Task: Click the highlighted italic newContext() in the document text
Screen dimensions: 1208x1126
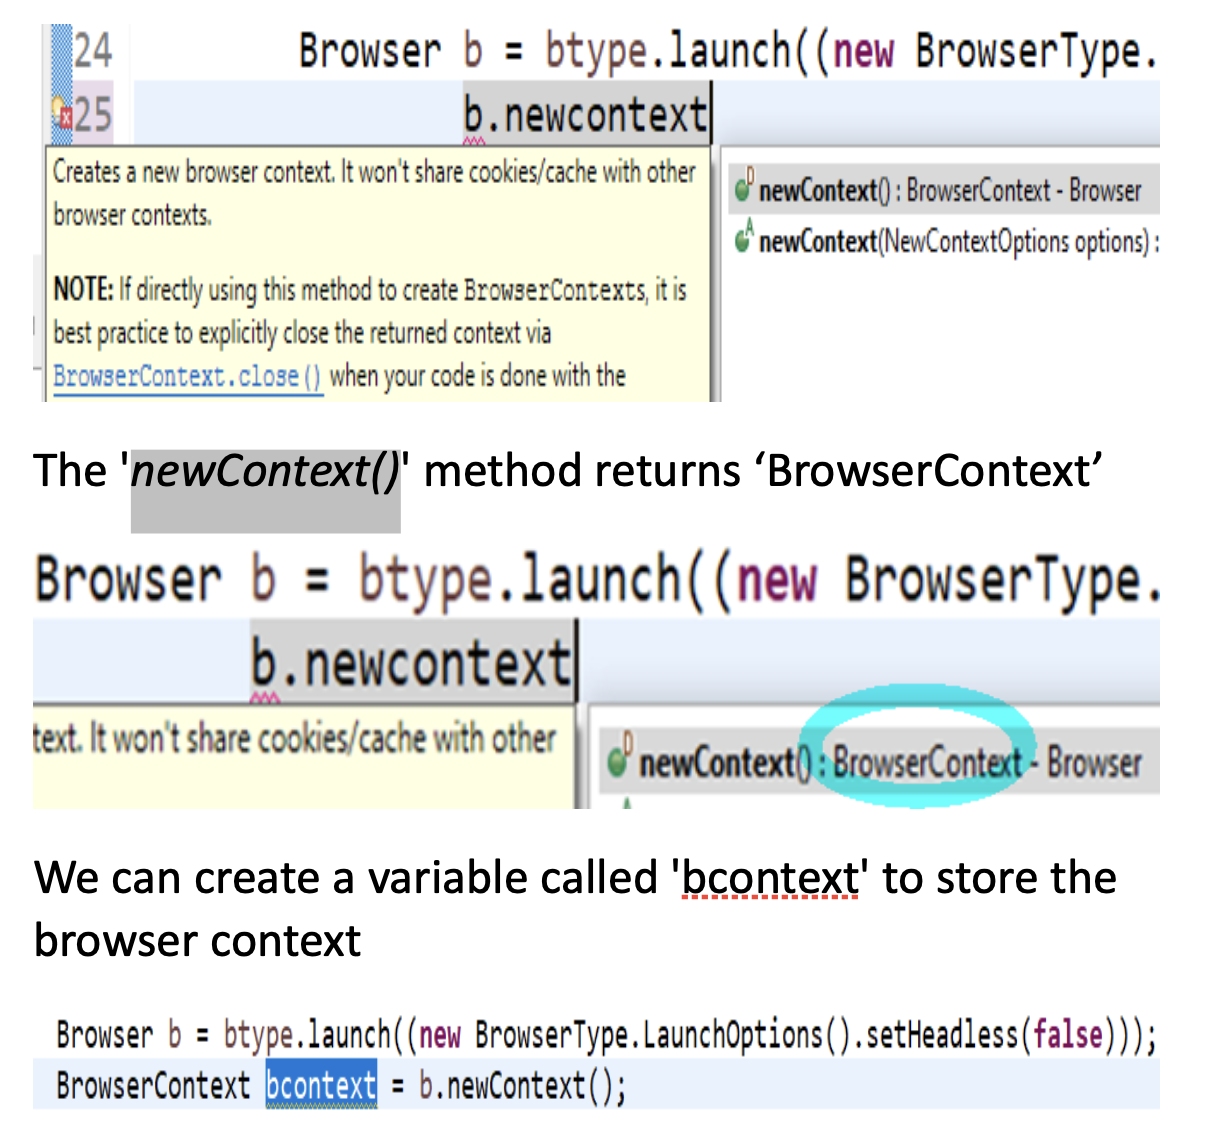Action: point(265,471)
